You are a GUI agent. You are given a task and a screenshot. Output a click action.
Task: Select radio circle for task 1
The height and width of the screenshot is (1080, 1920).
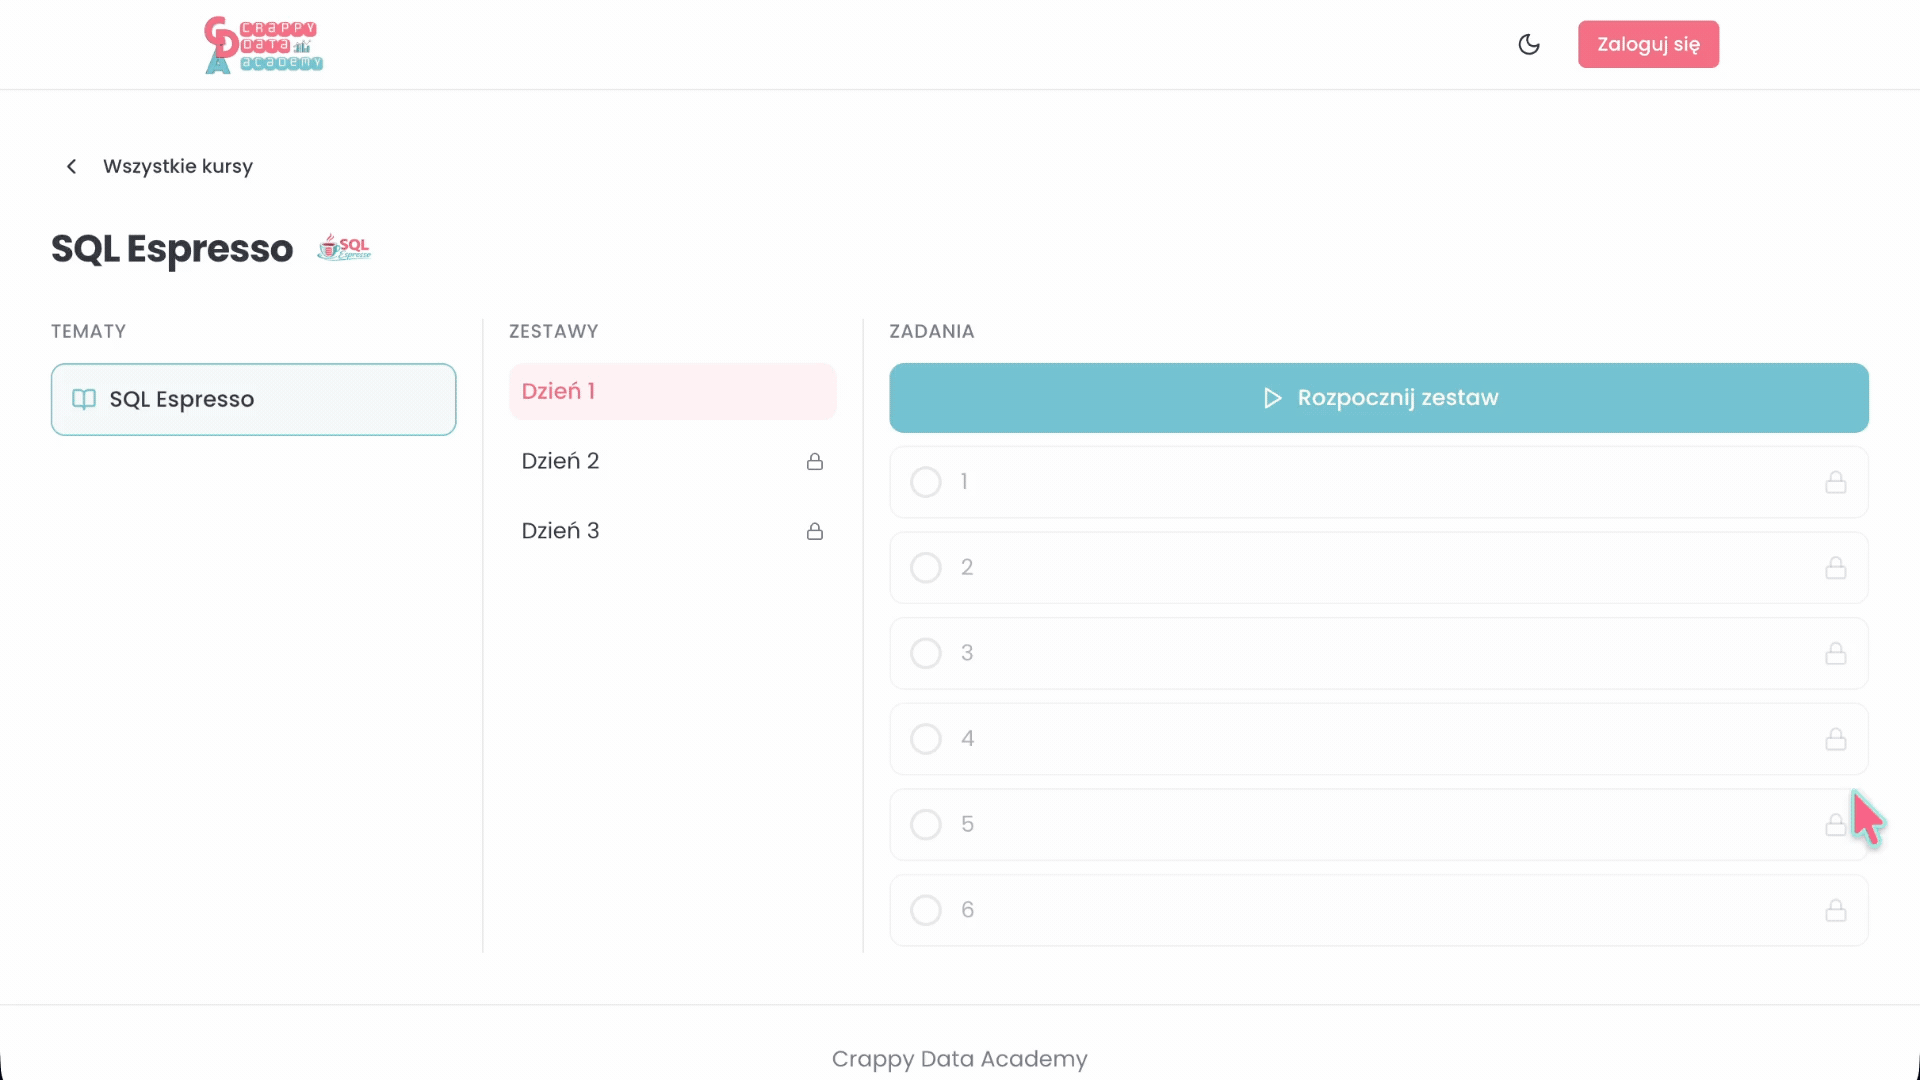tap(926, 482)
